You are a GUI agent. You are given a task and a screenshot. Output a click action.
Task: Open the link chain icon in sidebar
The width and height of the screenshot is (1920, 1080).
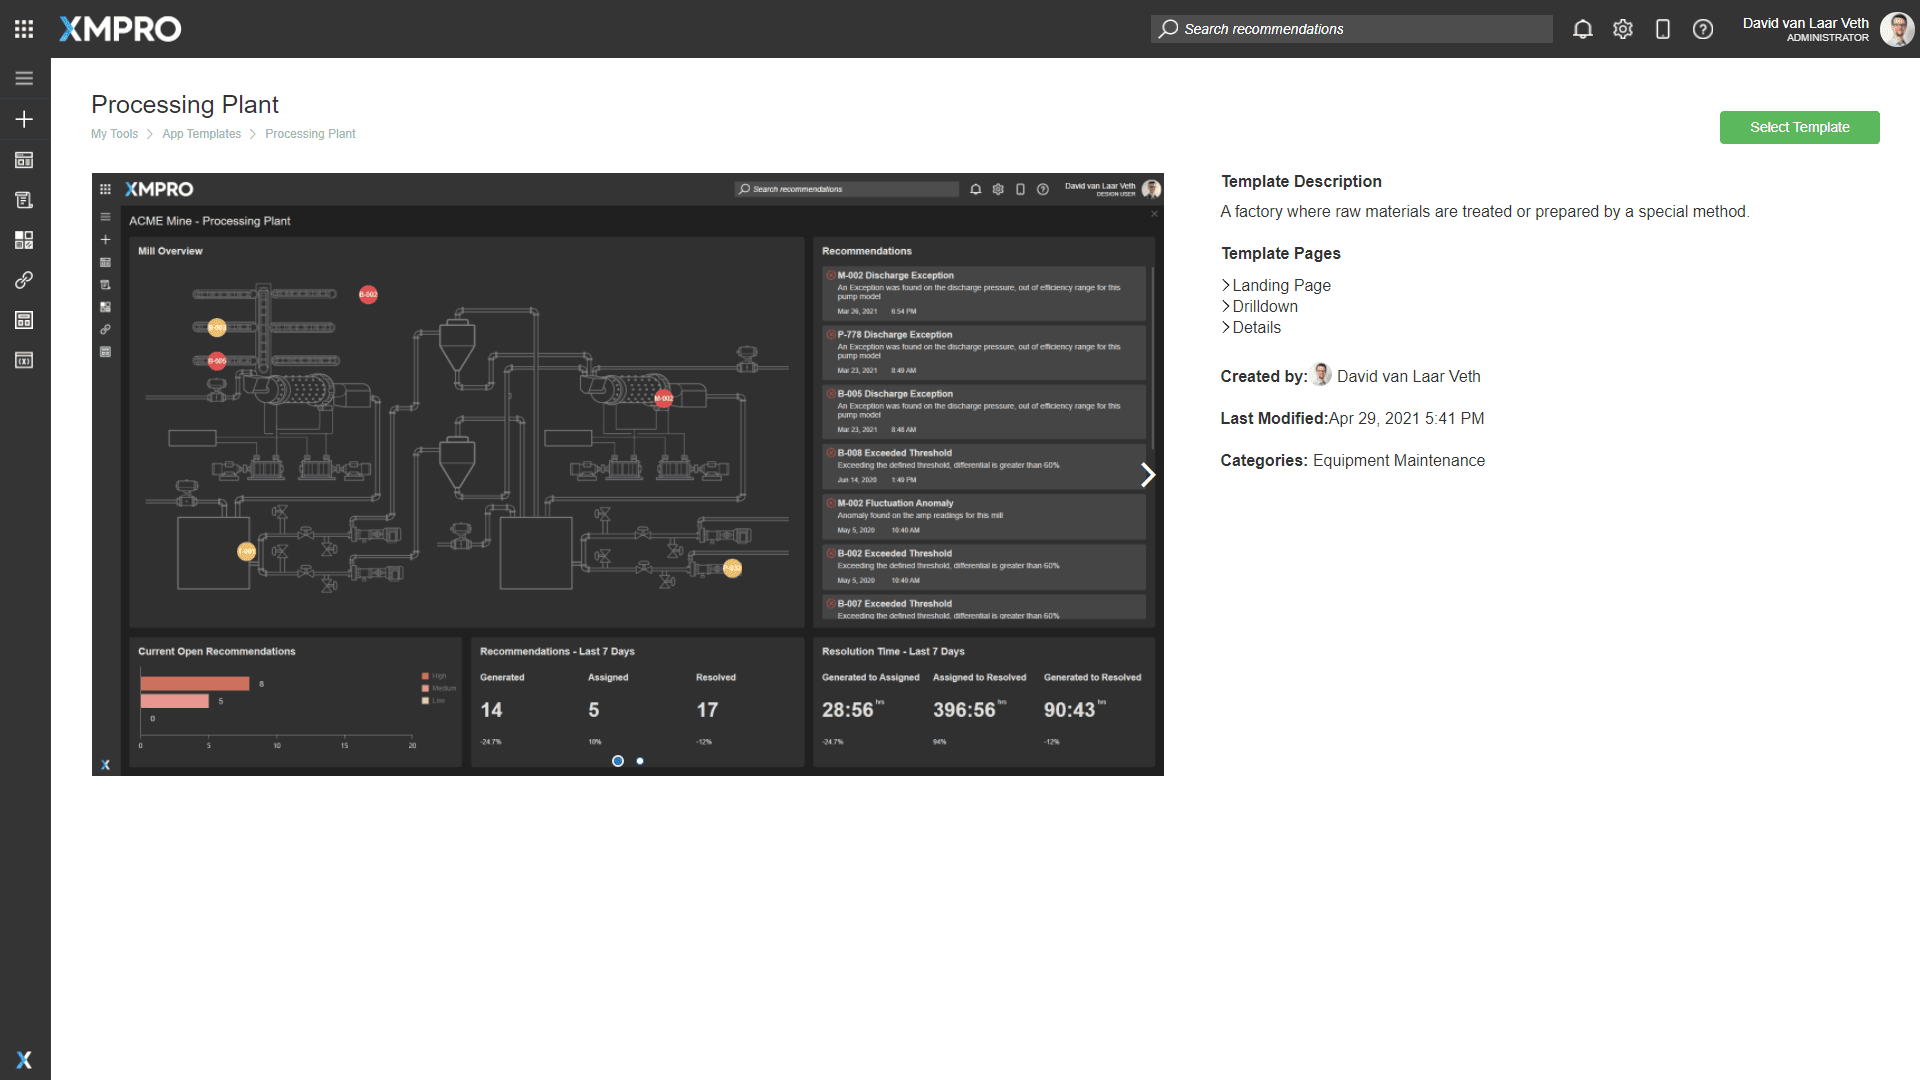tap(24, 280)
